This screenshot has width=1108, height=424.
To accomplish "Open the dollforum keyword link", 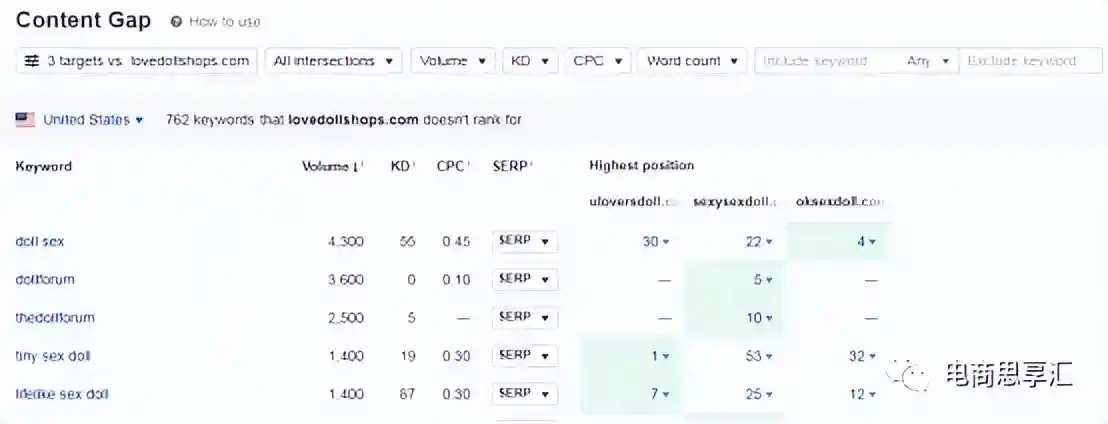I will [45, 280].
